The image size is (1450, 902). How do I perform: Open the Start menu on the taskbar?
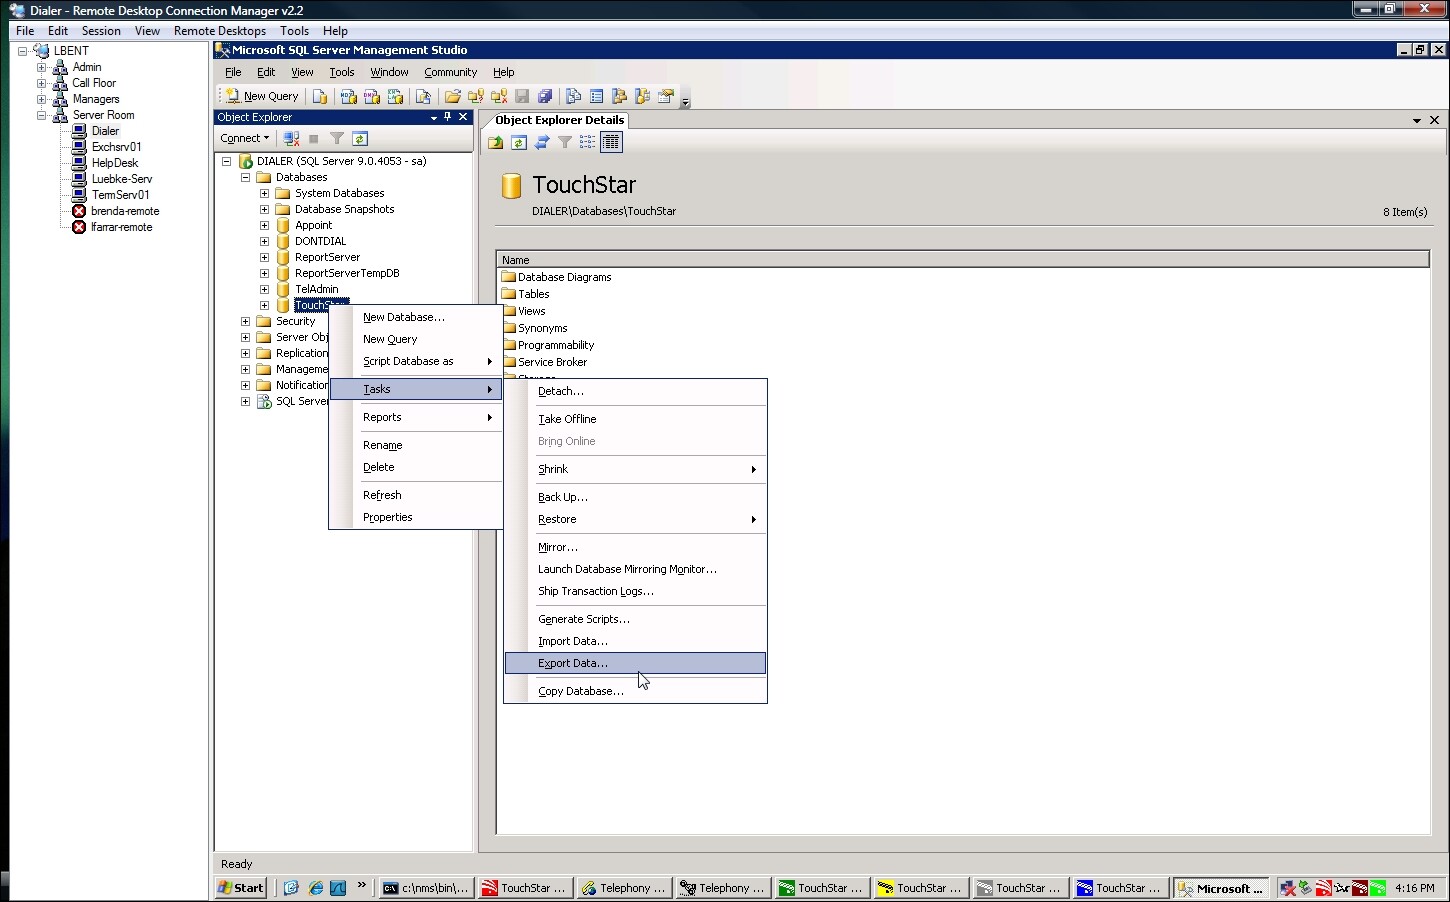(239, 887)
